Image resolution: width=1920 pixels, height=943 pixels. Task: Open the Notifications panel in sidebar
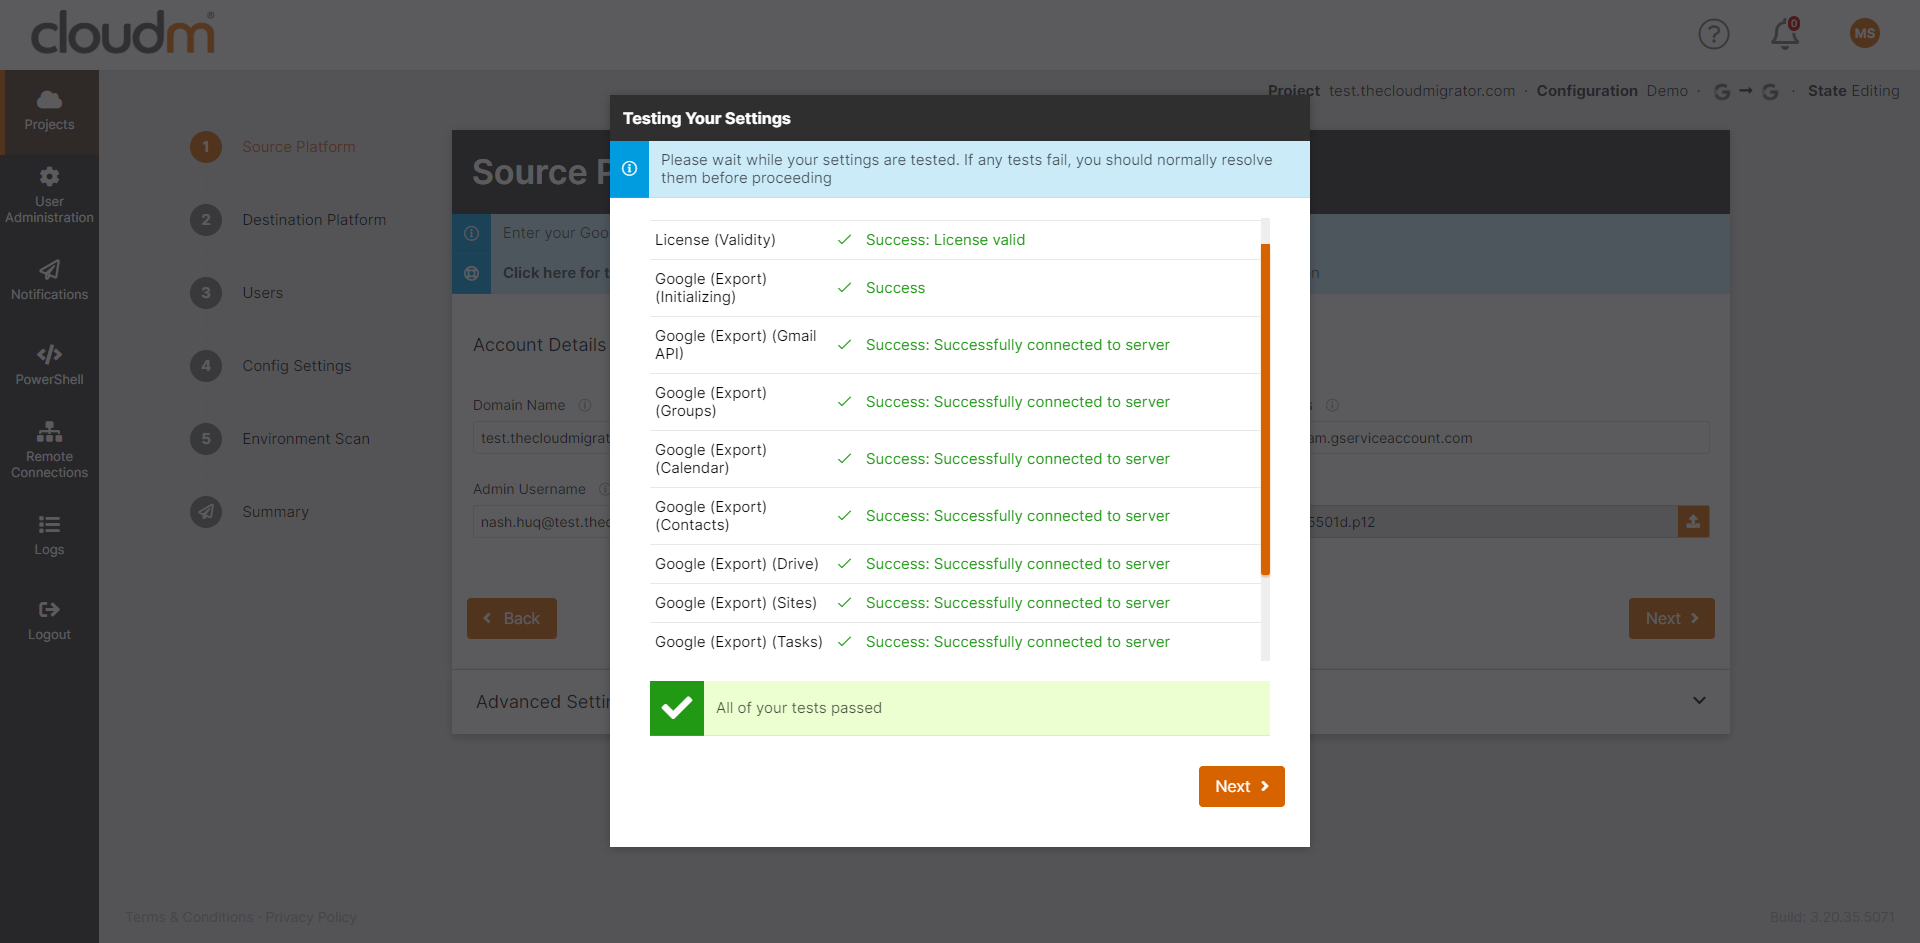pyautogui.click(x=48, y=279)
